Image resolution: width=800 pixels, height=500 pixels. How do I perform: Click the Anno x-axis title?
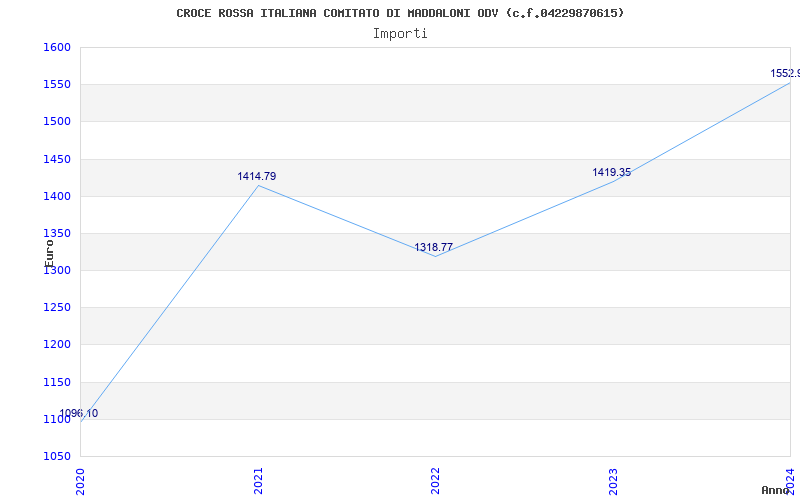776,490
